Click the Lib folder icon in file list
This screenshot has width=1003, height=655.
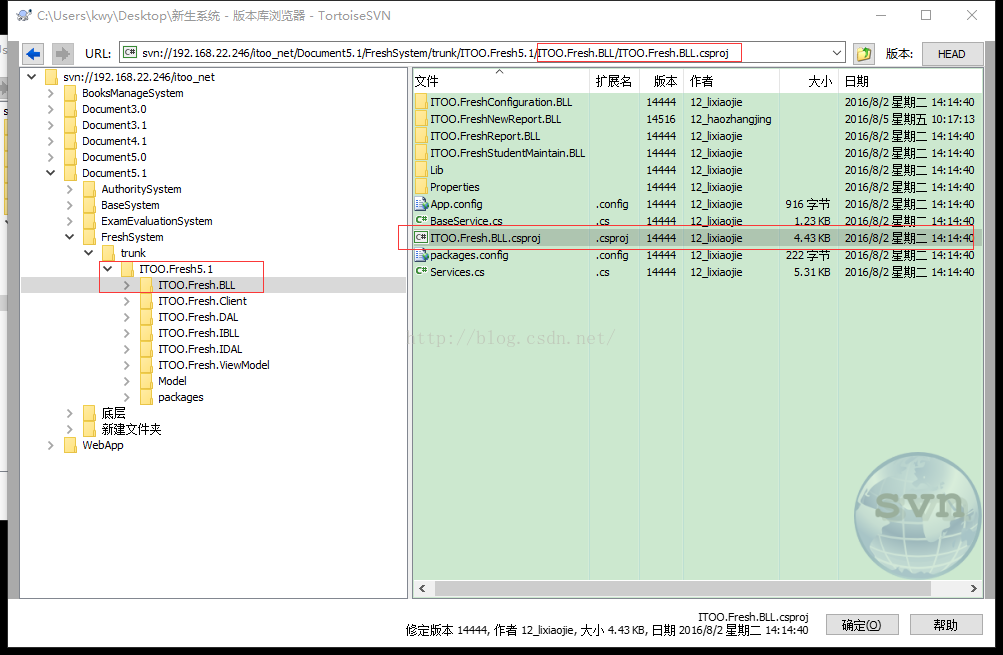421,170
